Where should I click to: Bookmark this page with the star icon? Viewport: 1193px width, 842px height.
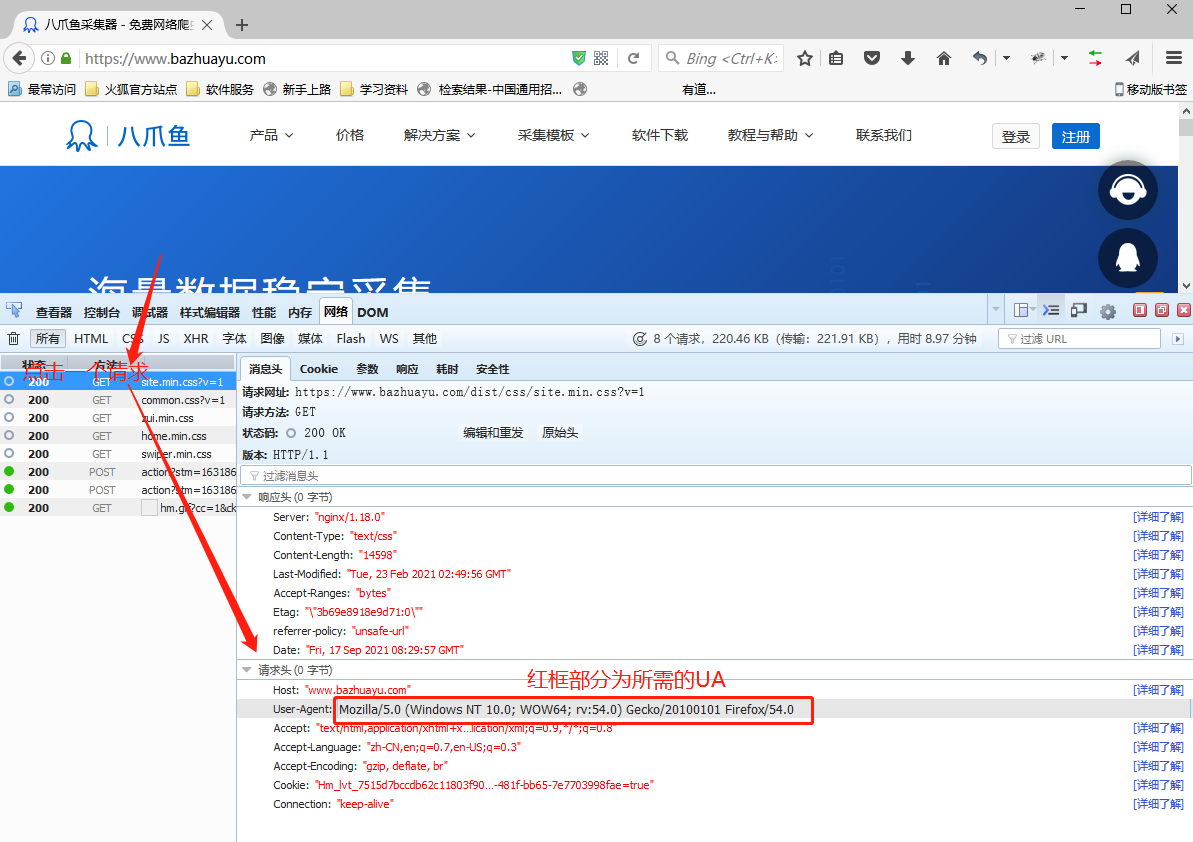[805, 59]
